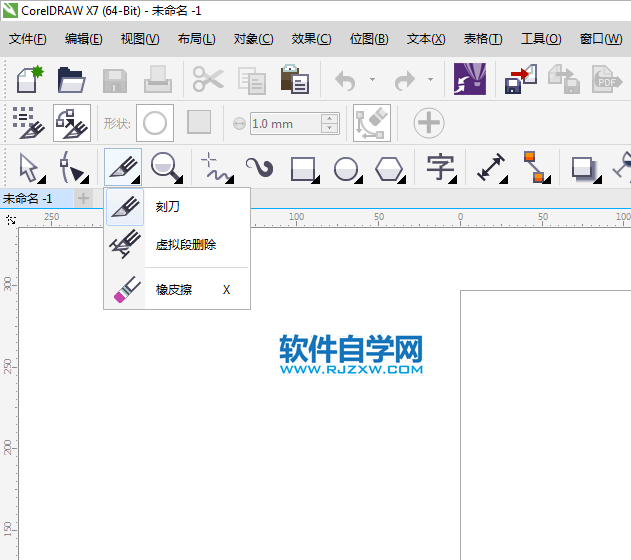Click the Undo arrow

point(345,80)
